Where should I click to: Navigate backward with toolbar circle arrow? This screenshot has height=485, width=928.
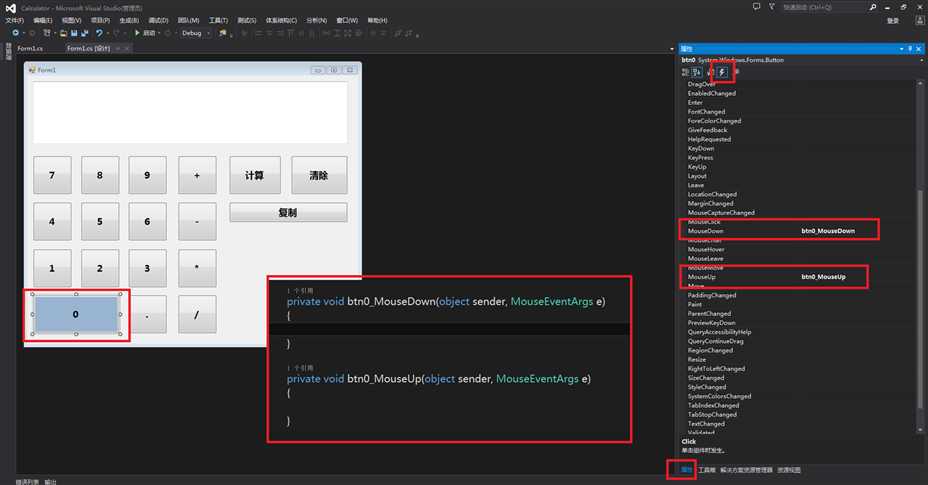15,33
